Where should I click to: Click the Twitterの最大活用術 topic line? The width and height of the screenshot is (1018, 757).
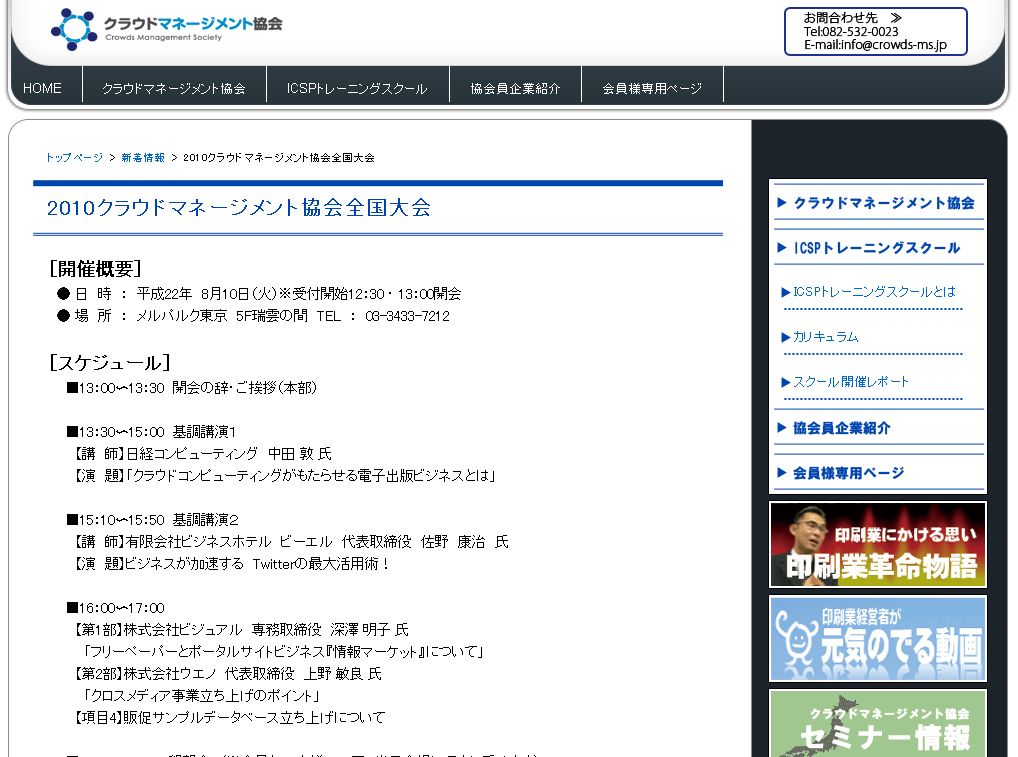click(232, 564)
